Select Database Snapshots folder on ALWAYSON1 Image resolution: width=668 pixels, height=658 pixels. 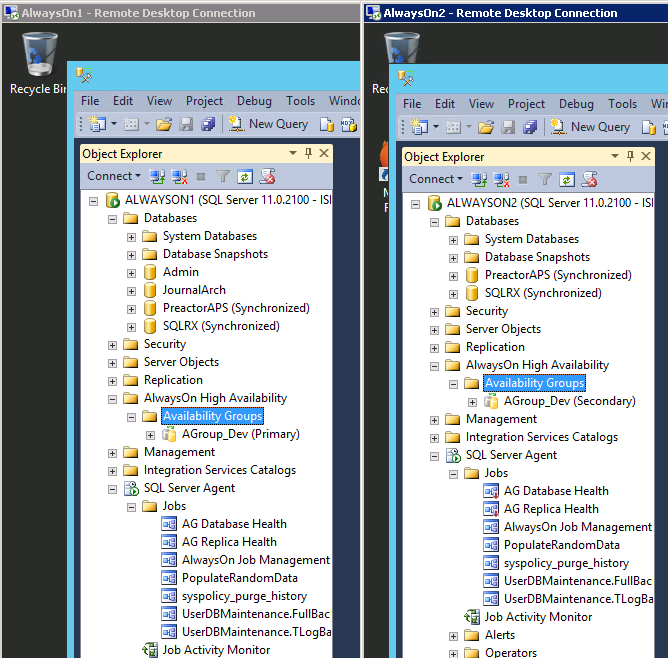pos(216,254)
